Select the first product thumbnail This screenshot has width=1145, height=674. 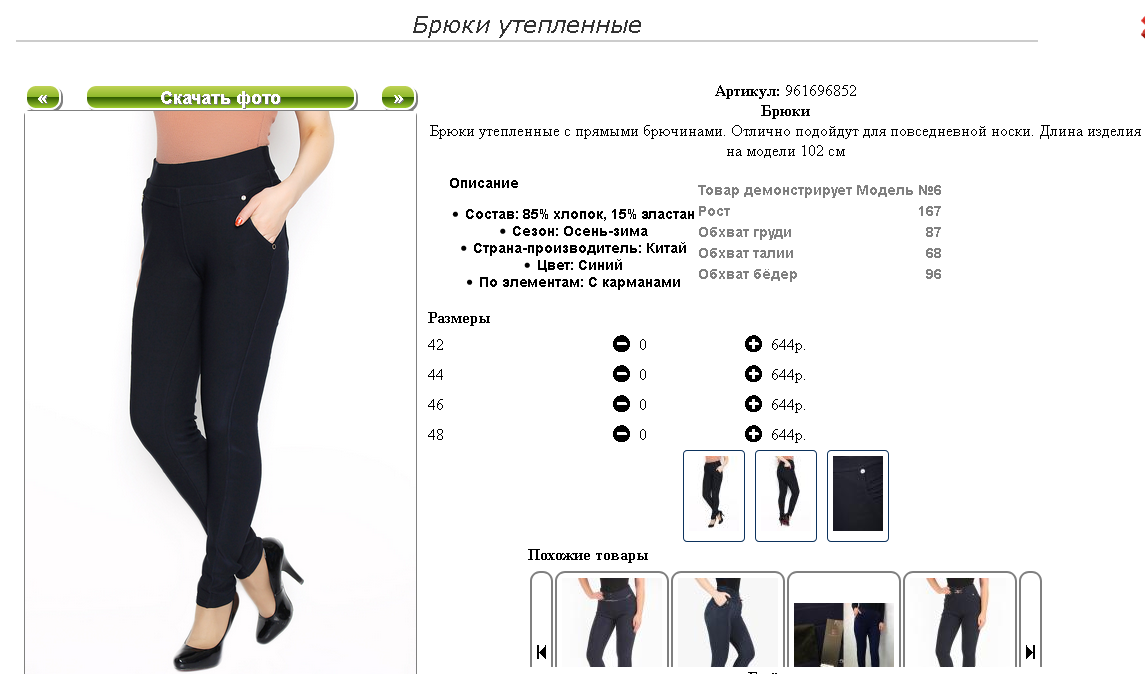713,496
